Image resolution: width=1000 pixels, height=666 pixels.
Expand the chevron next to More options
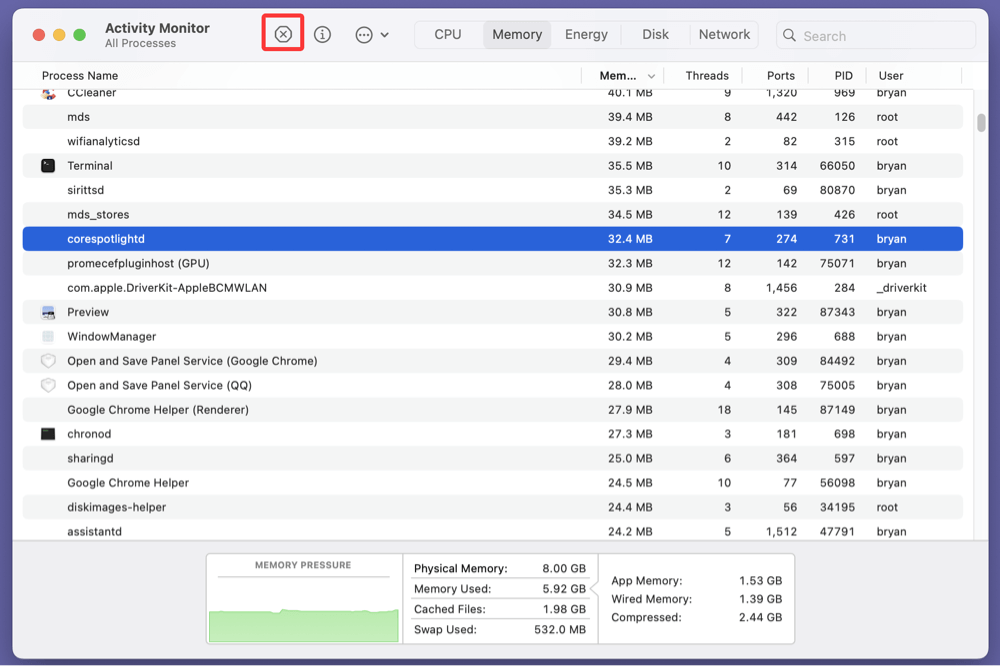(x=385, y=33)
